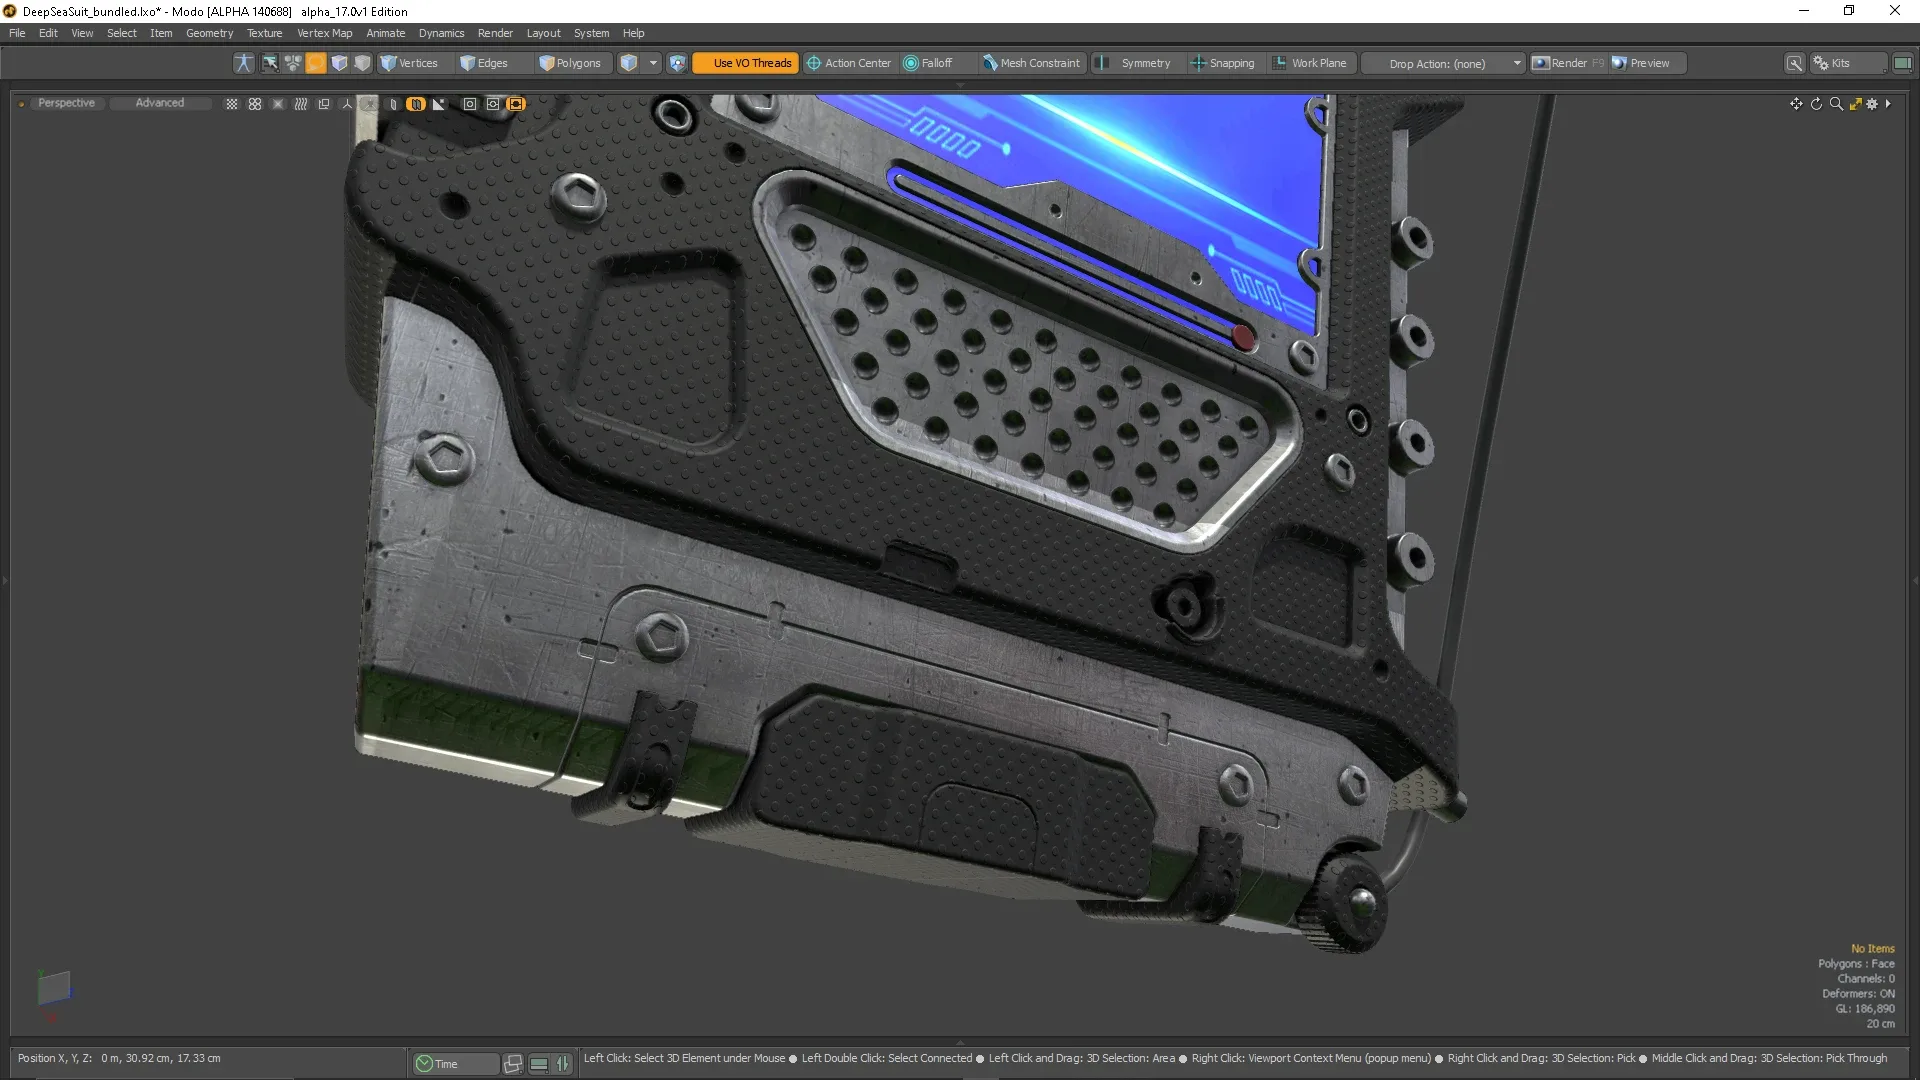Click the Preview button

point(1647,63)
